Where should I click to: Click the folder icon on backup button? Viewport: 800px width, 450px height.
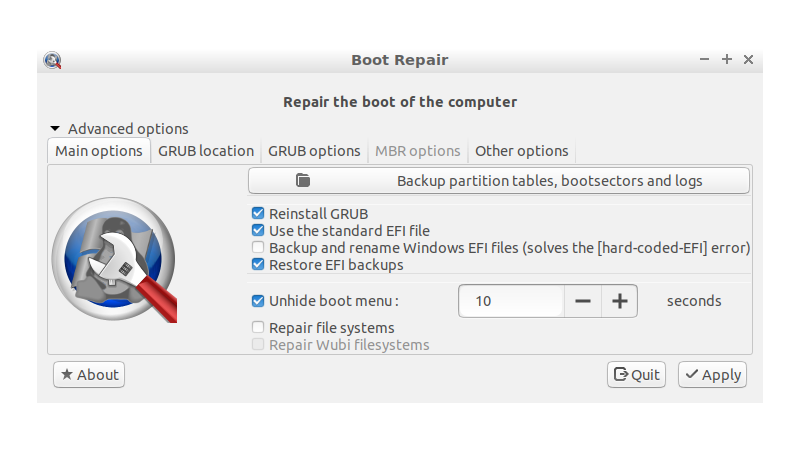304,181
